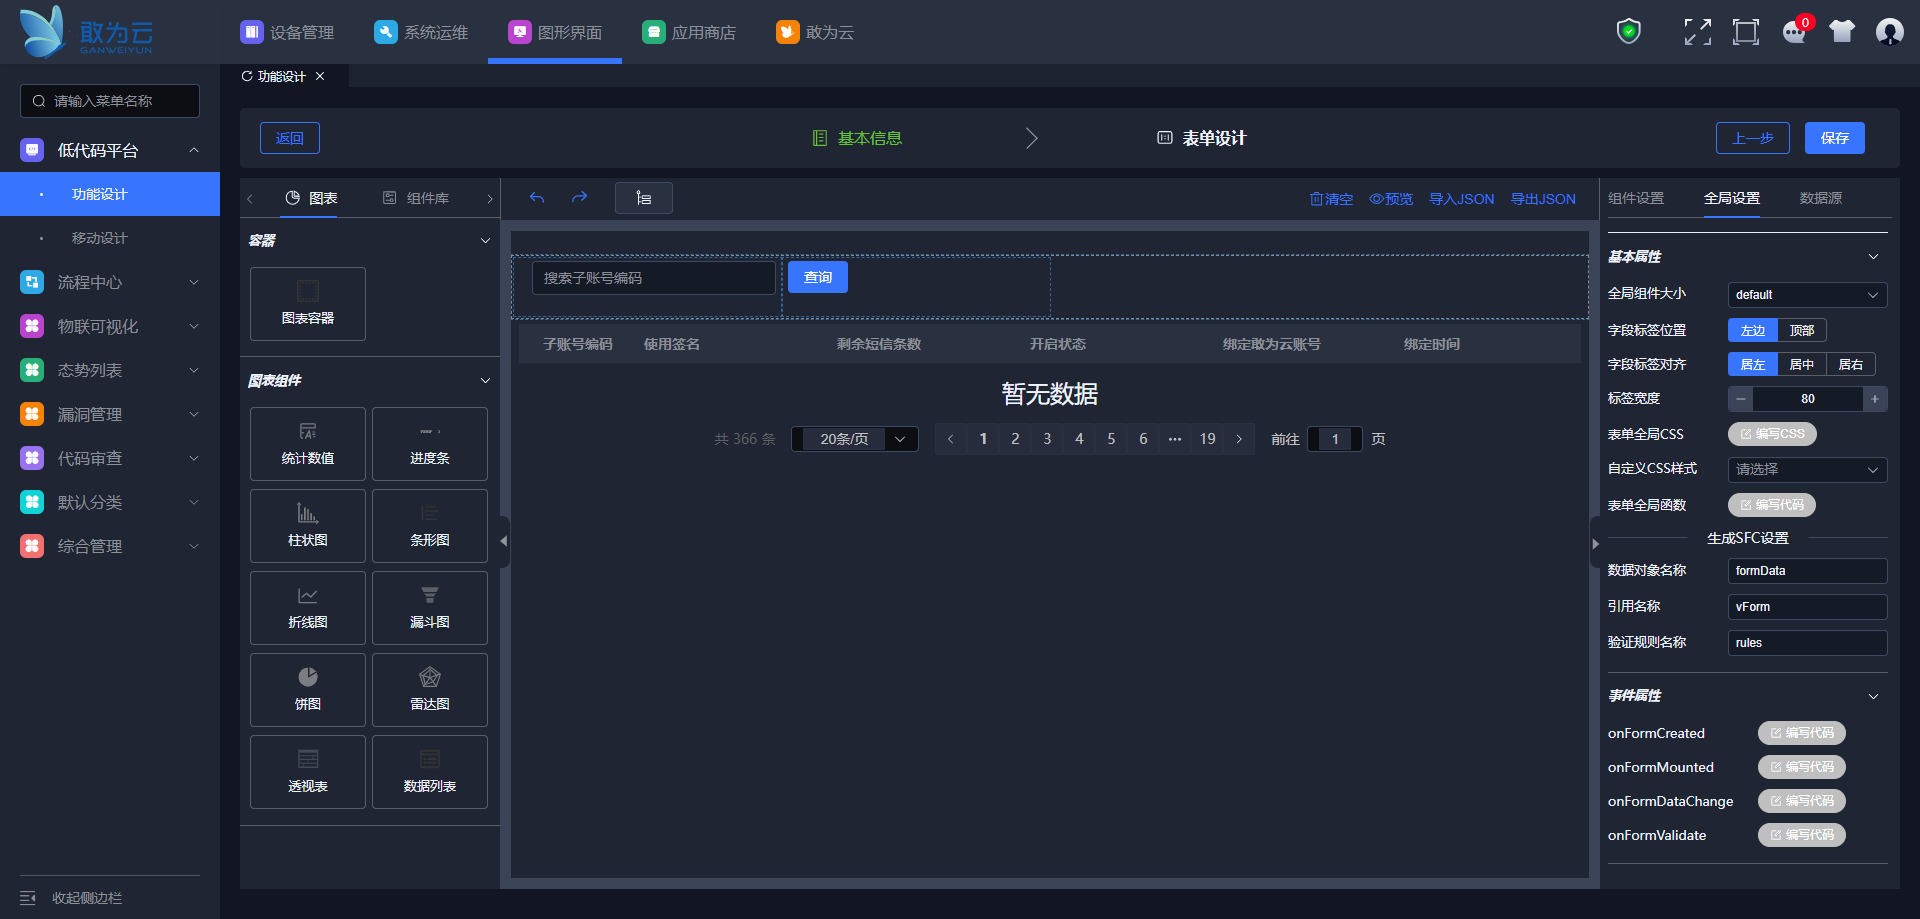Click the 导入JSON link
1920x919 pixels.
[1461, 199]
